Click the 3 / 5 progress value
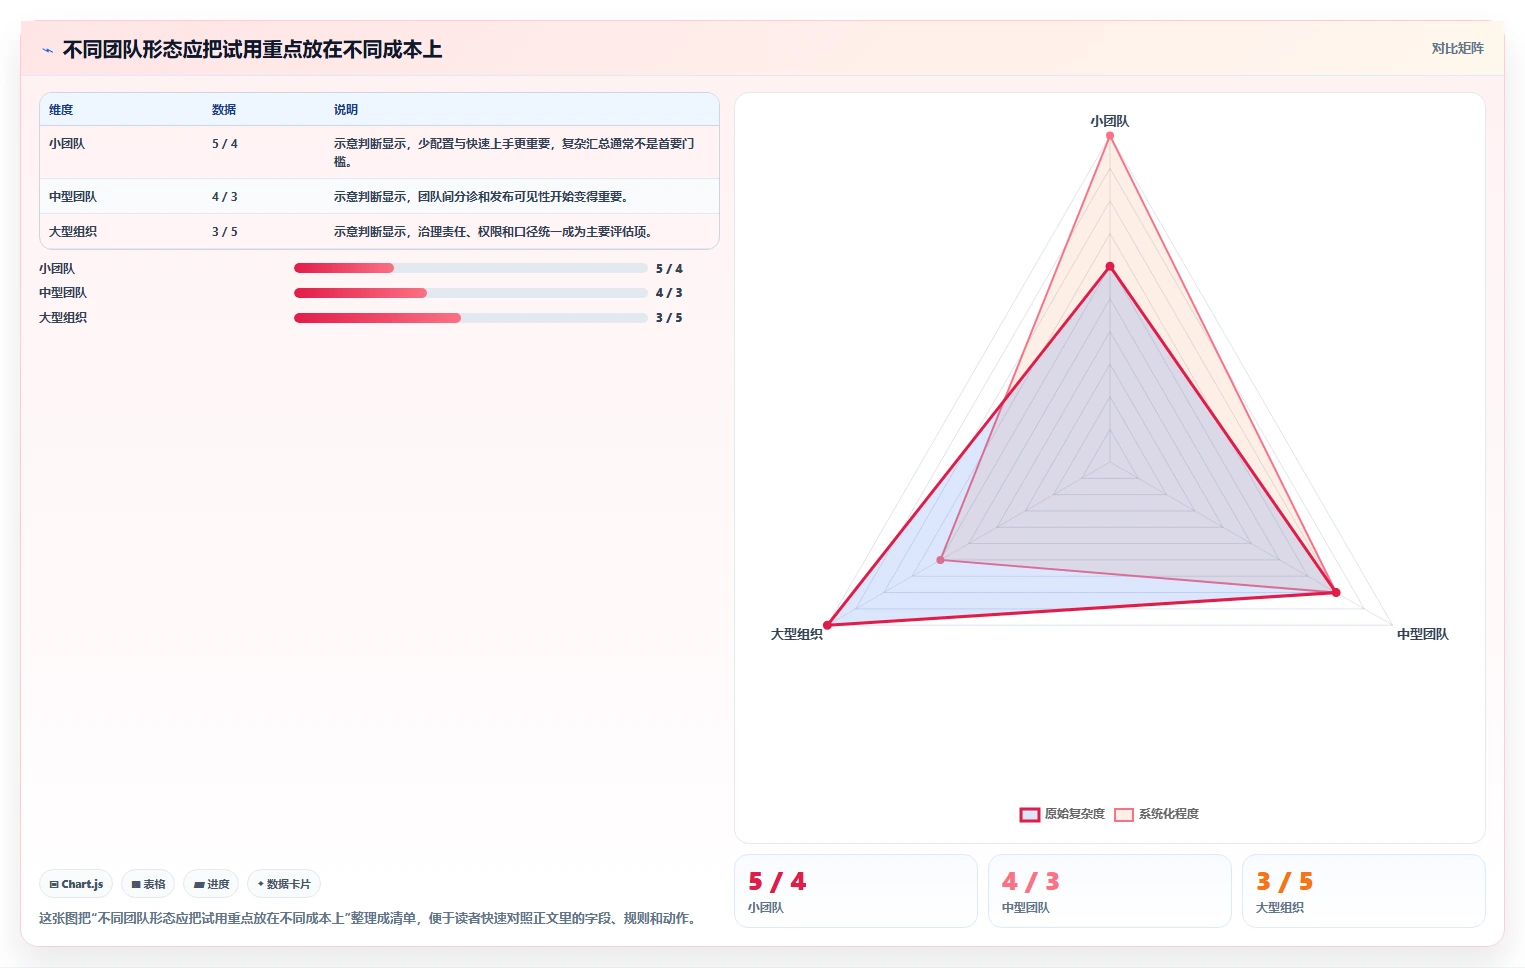1525x968 pixels. 669,318
